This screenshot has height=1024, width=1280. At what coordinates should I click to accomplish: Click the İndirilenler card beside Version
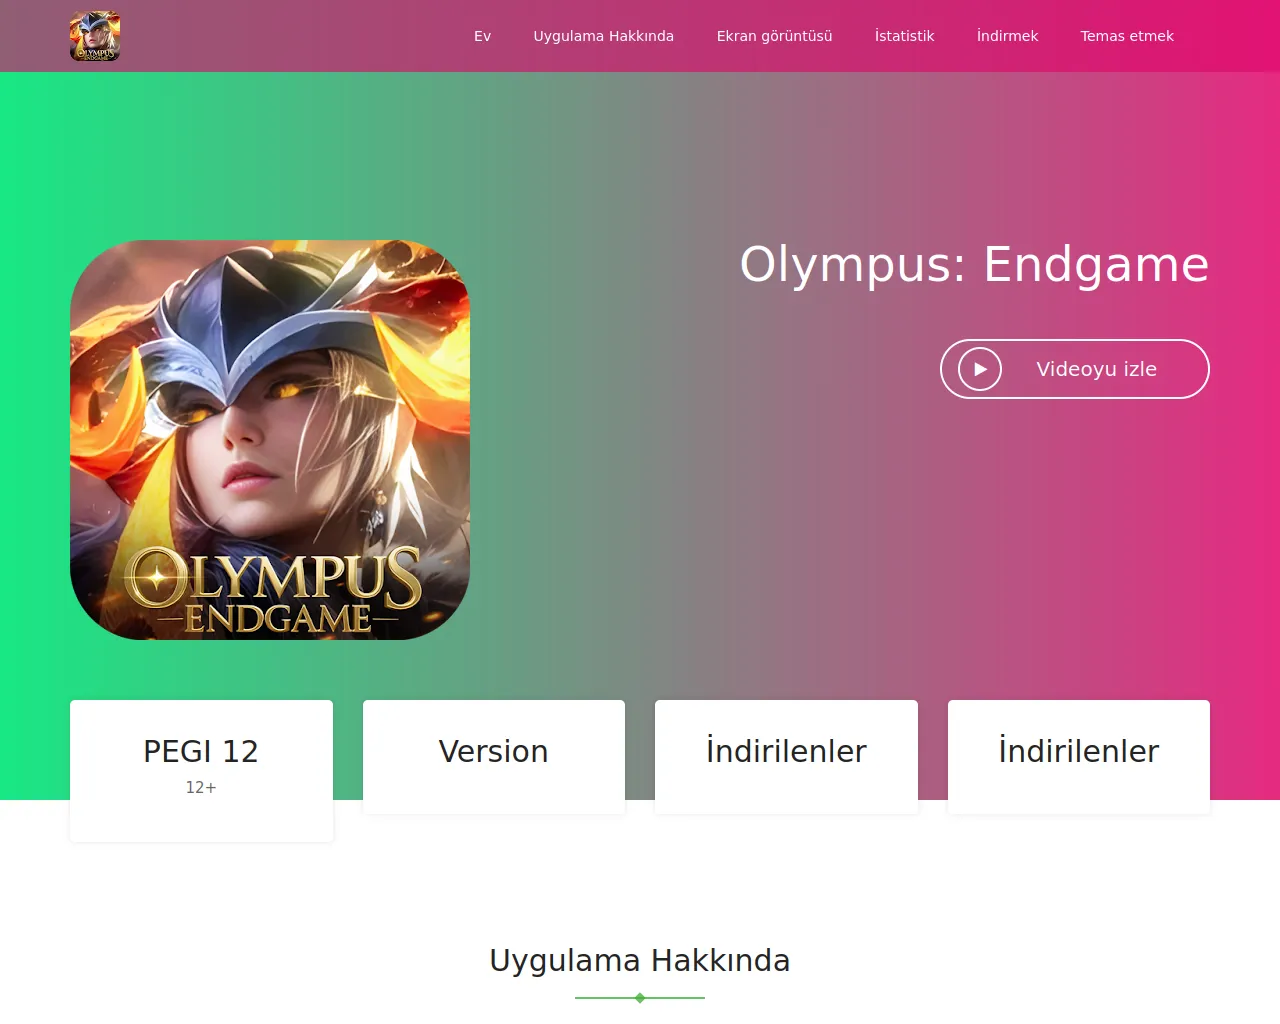786,757
